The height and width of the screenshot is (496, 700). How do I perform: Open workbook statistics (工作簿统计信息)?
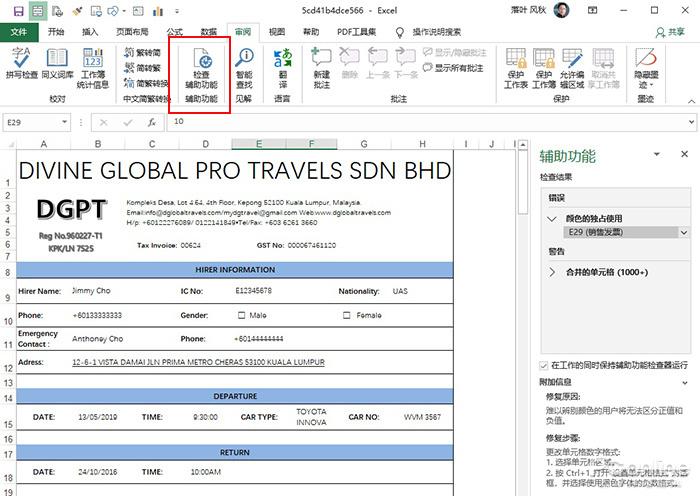tap(93, 68)
